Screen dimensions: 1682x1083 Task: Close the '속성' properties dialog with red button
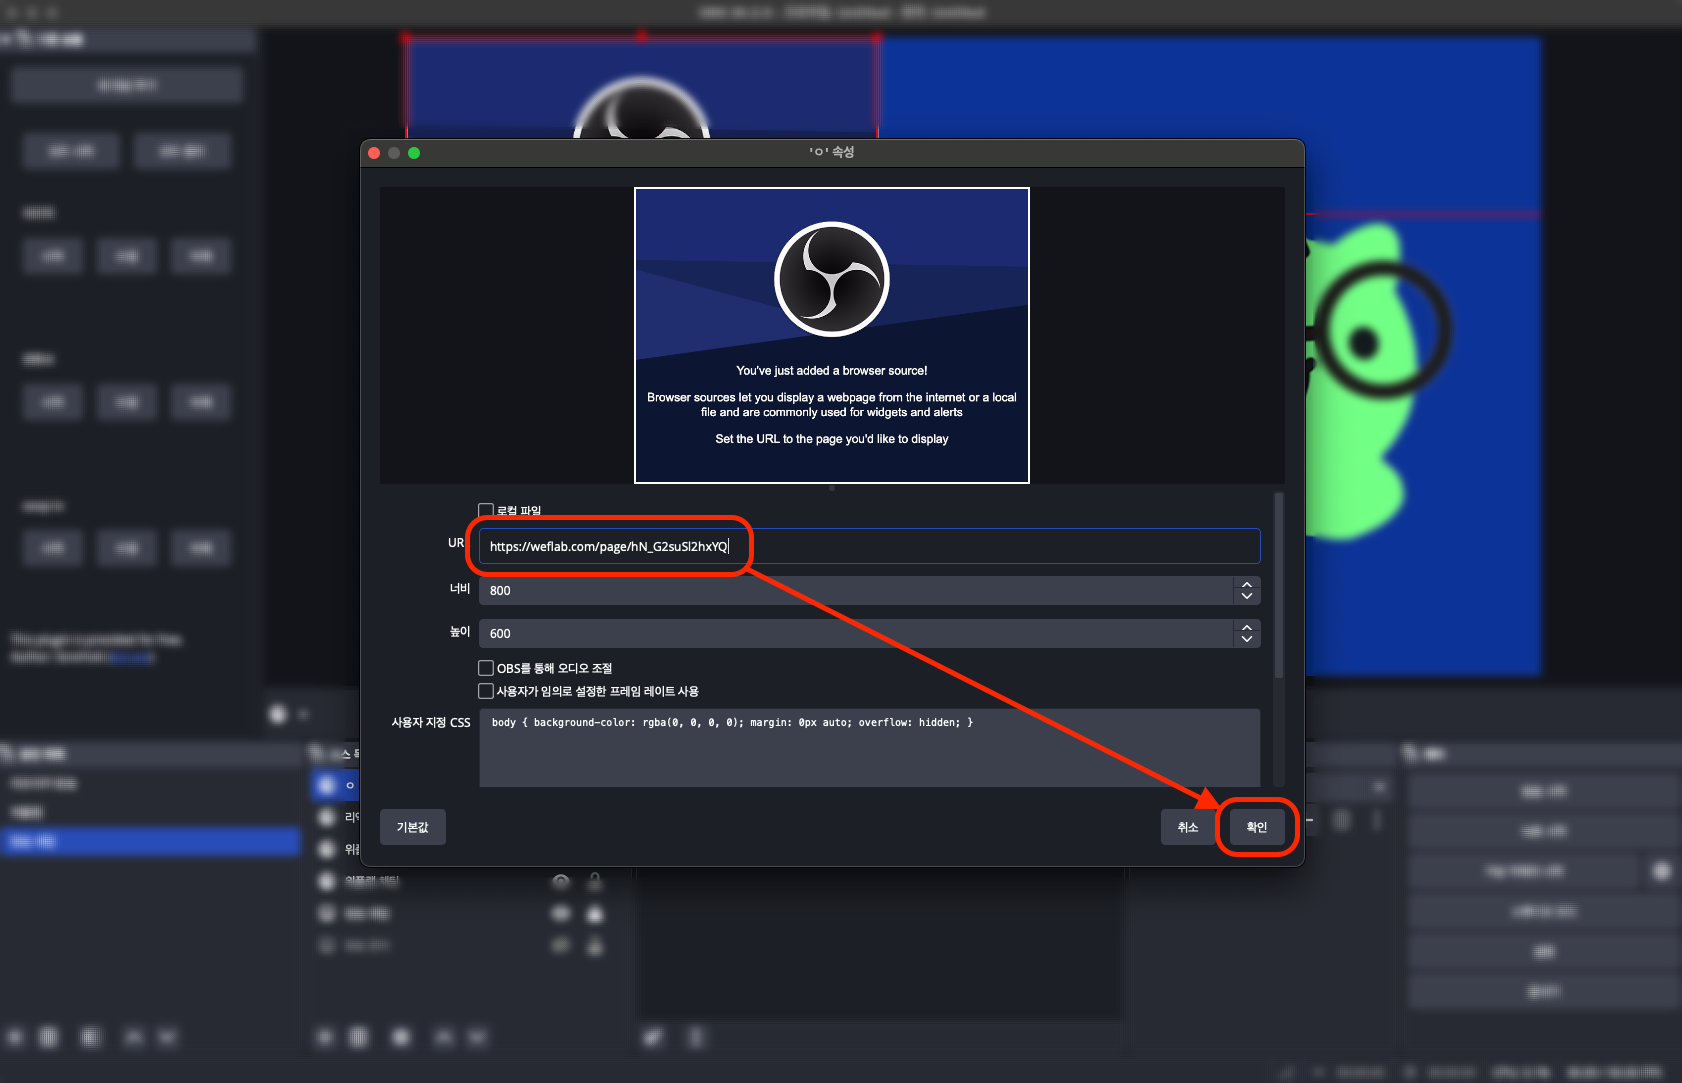[374, 153]
